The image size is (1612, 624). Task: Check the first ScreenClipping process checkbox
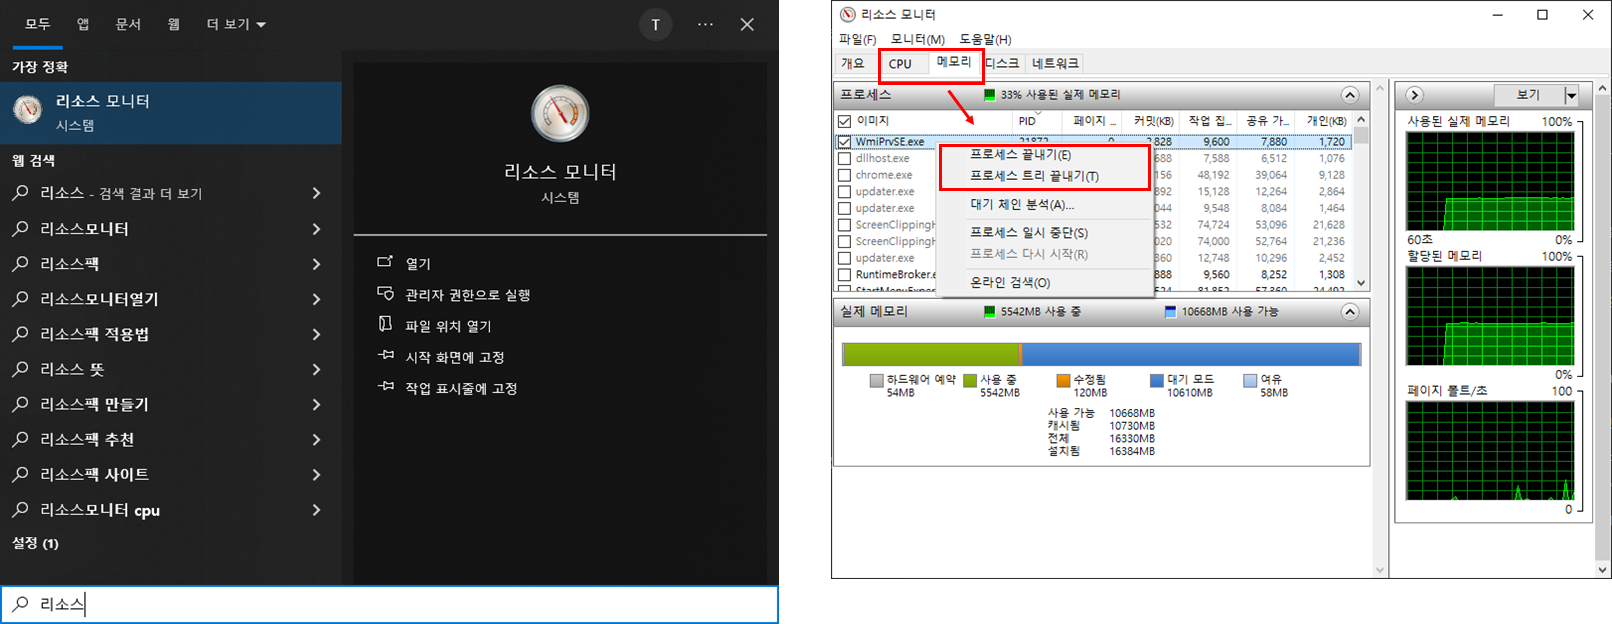click(844, 225)
